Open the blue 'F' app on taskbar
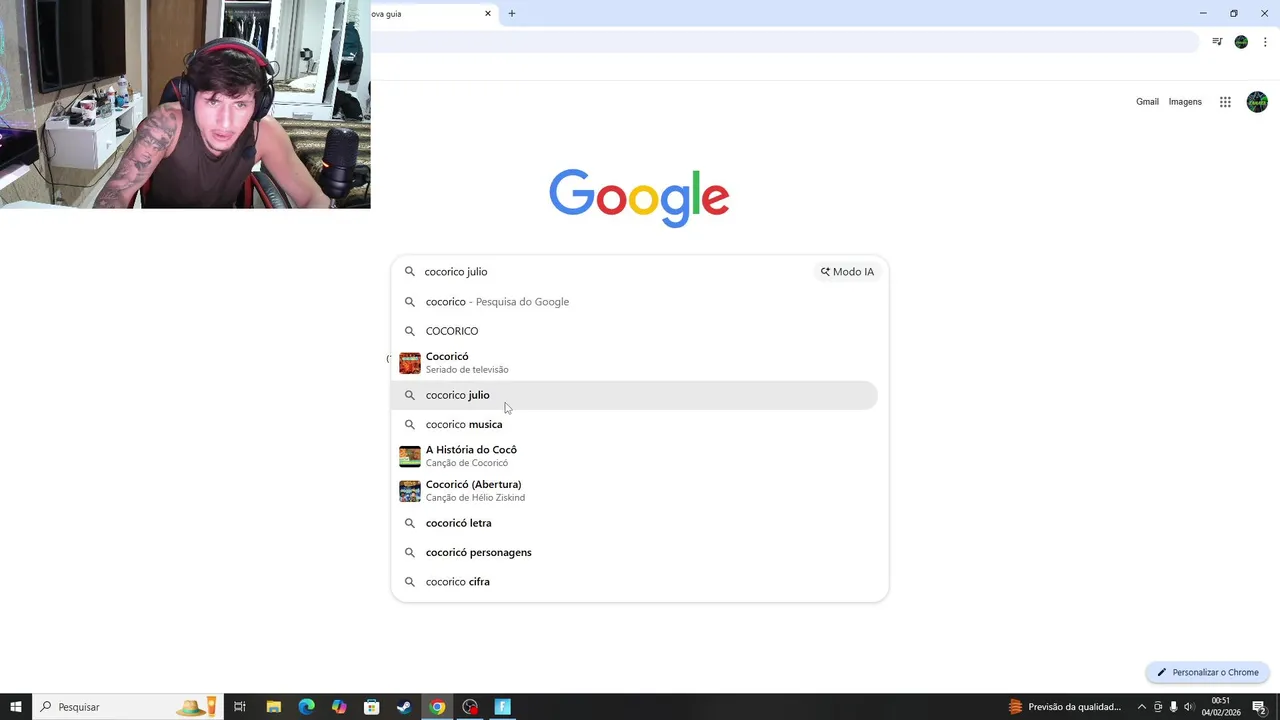Viewport: 1280px width, 720px height. pos(503,707)
